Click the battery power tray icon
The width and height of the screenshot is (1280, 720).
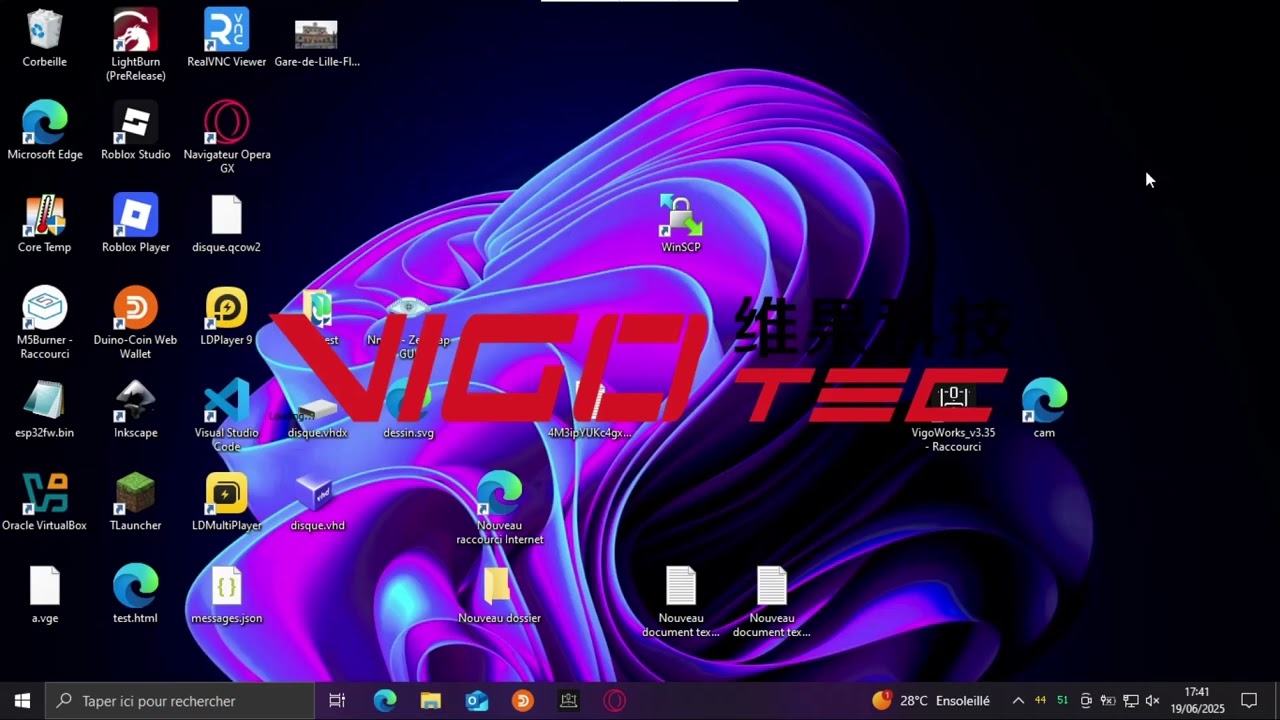(x=1108, y=701)
